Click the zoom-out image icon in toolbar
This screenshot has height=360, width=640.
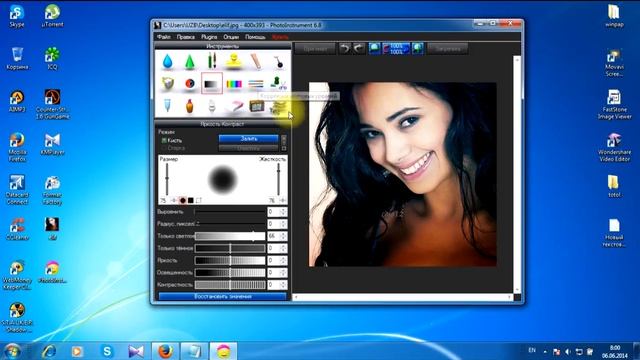click(374, 49)
